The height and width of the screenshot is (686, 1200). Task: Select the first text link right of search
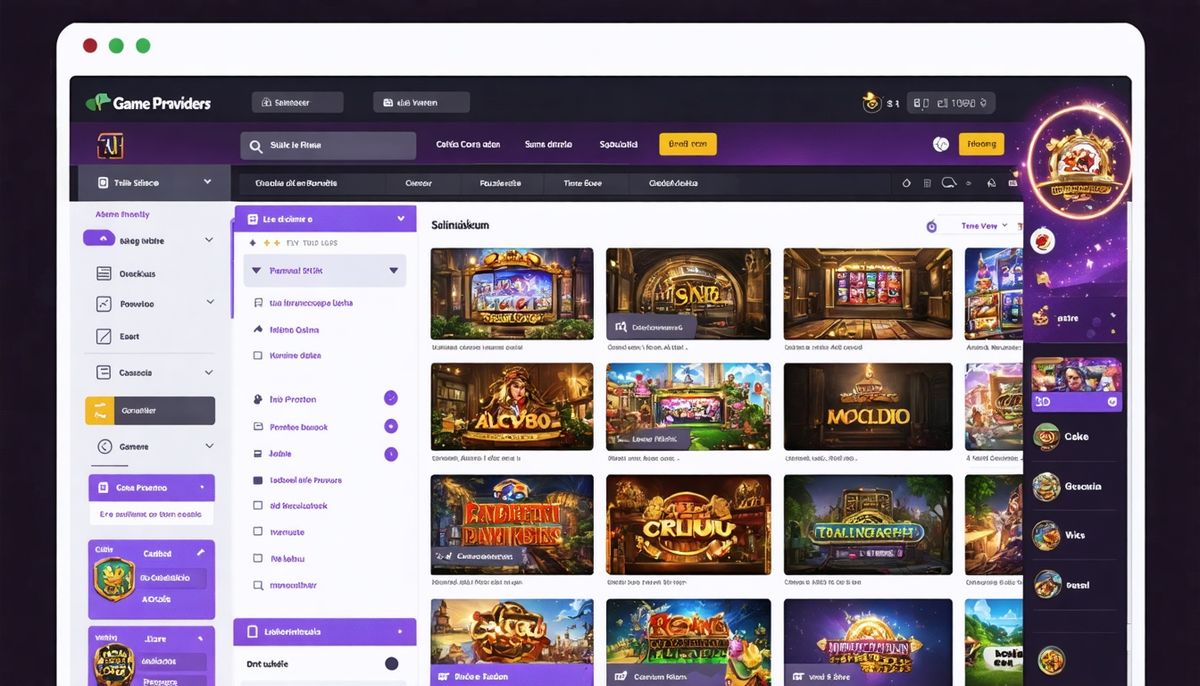click(468, 145)
